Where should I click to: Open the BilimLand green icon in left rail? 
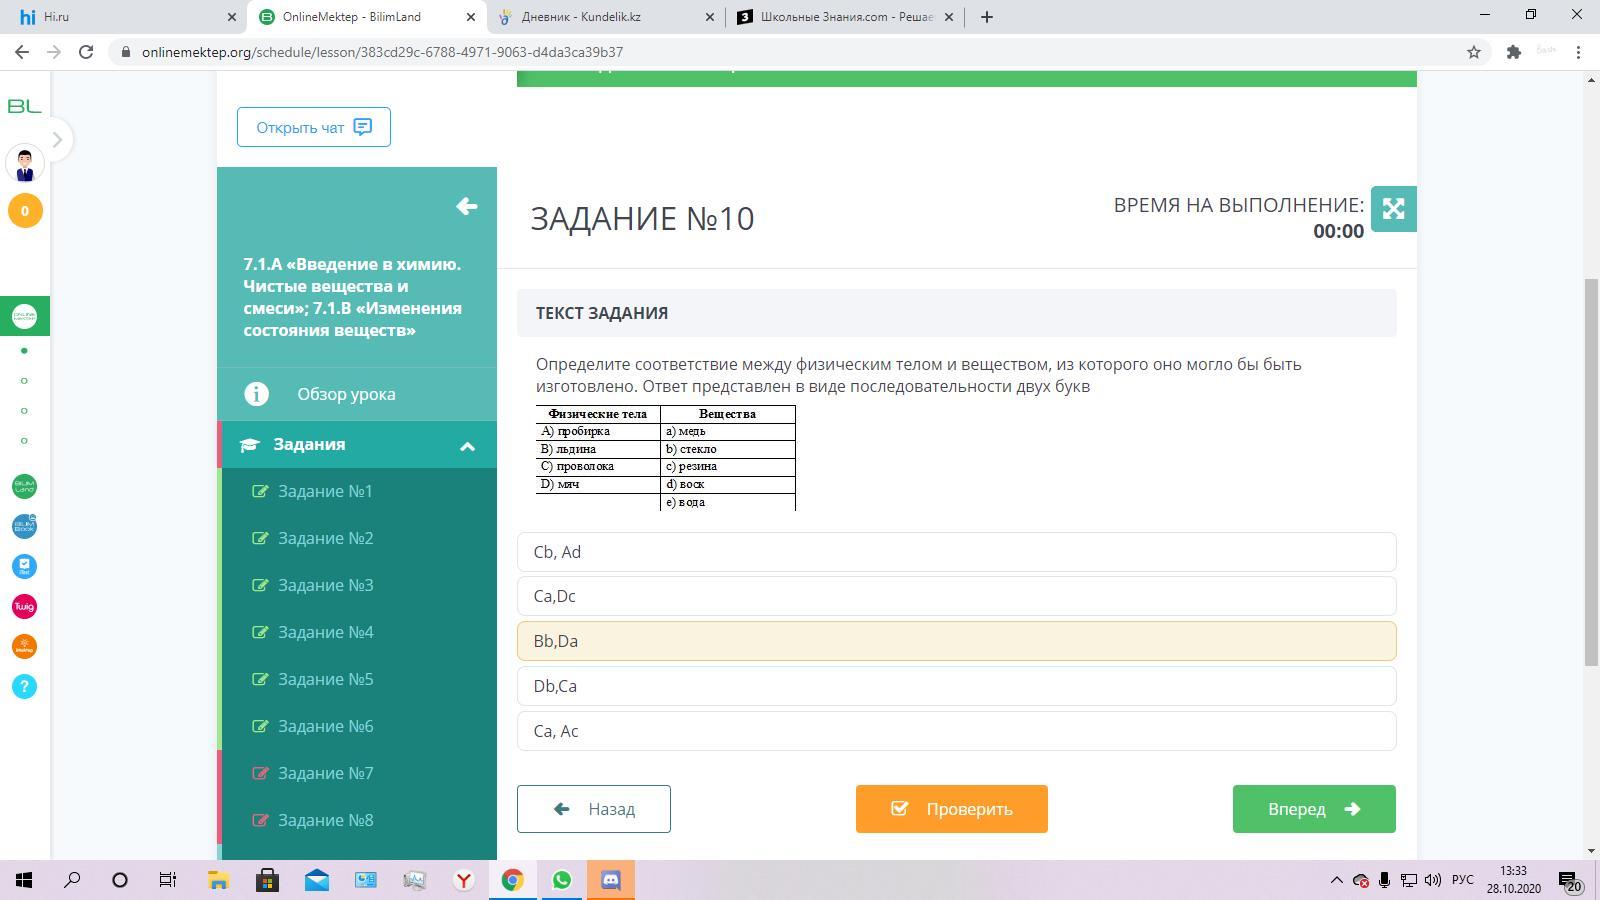24,486
